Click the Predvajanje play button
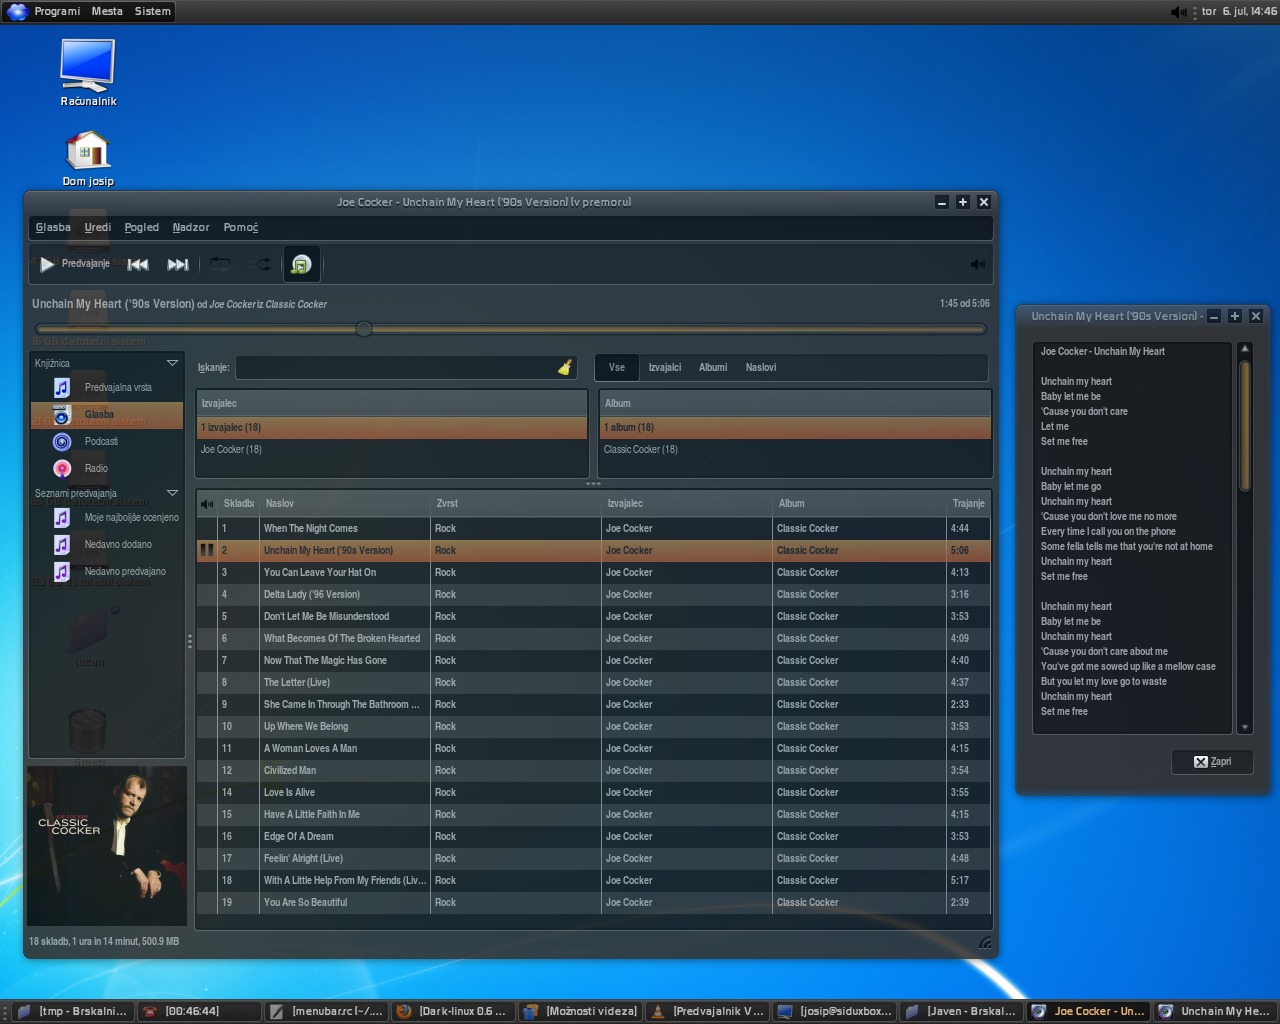The image size is (1280, 1024). pos(74,264)
